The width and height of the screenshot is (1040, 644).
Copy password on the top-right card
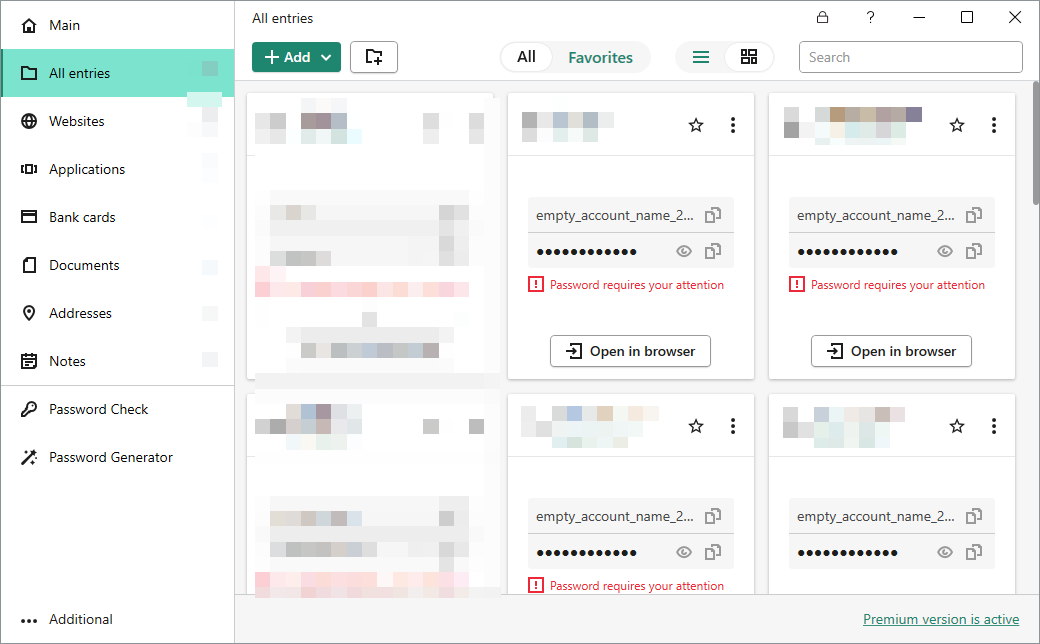point(974,251)
